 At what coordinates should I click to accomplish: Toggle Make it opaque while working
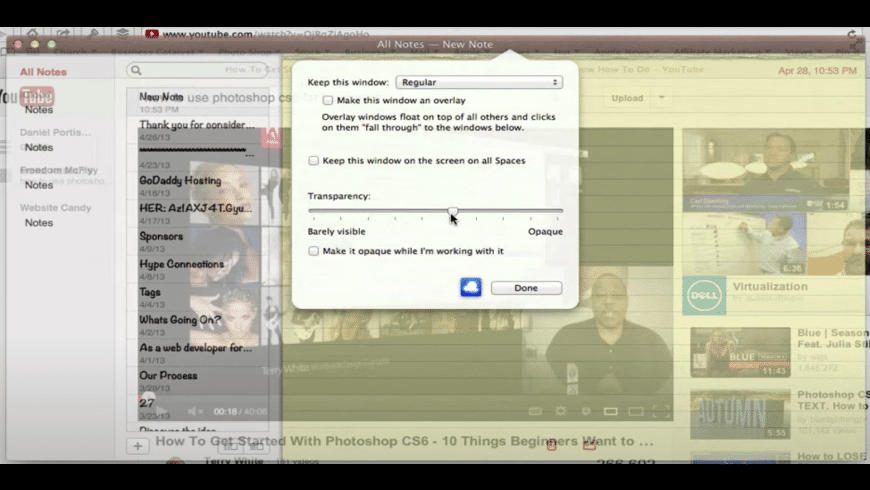313,251
